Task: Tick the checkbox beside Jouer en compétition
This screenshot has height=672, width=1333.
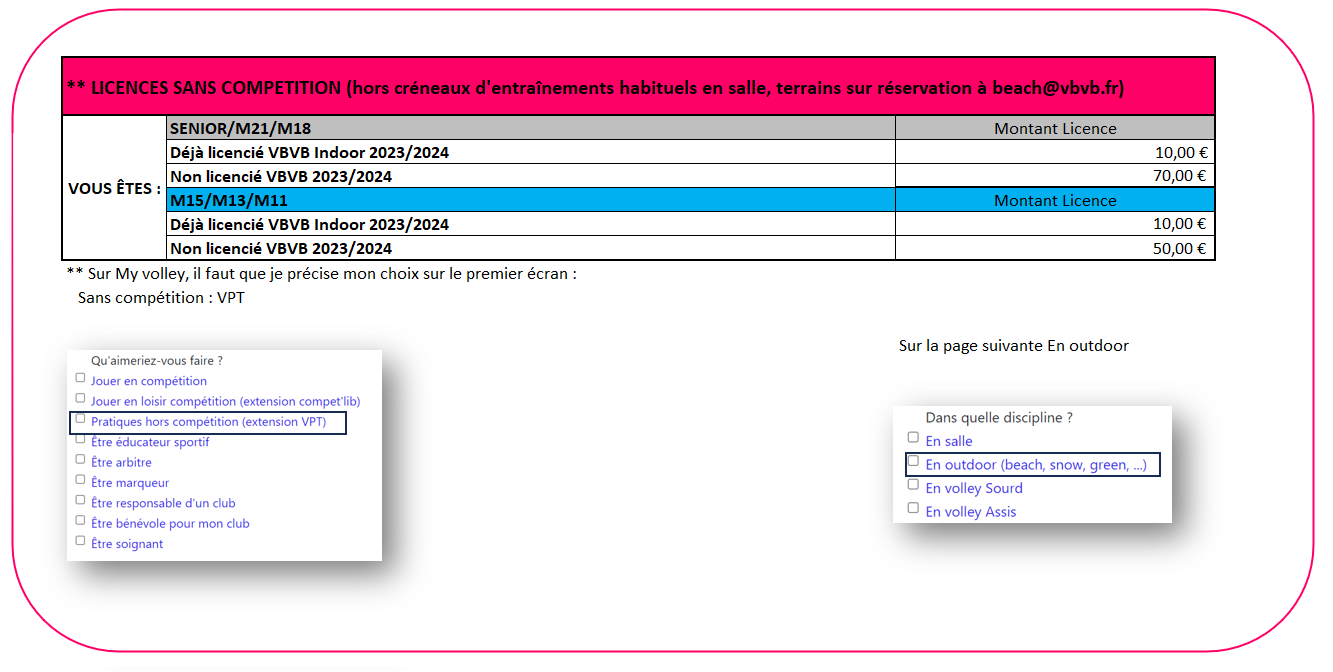Action: click(x=80, y=378)
